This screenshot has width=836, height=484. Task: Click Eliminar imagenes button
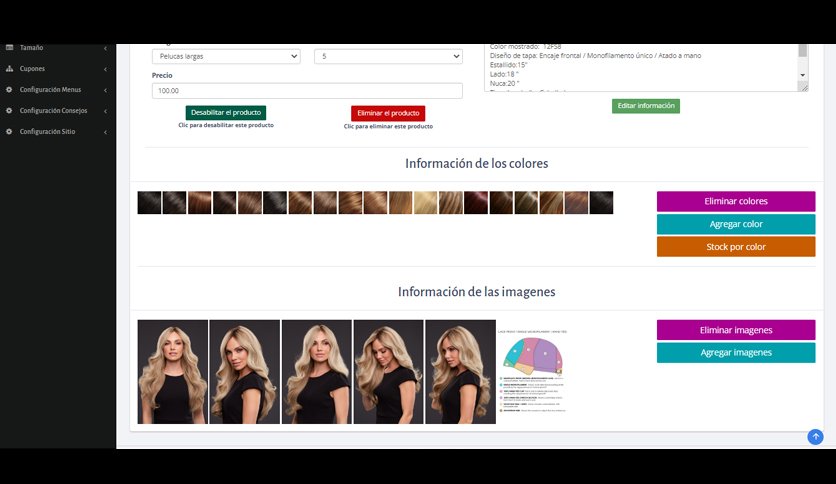point(736,330)
